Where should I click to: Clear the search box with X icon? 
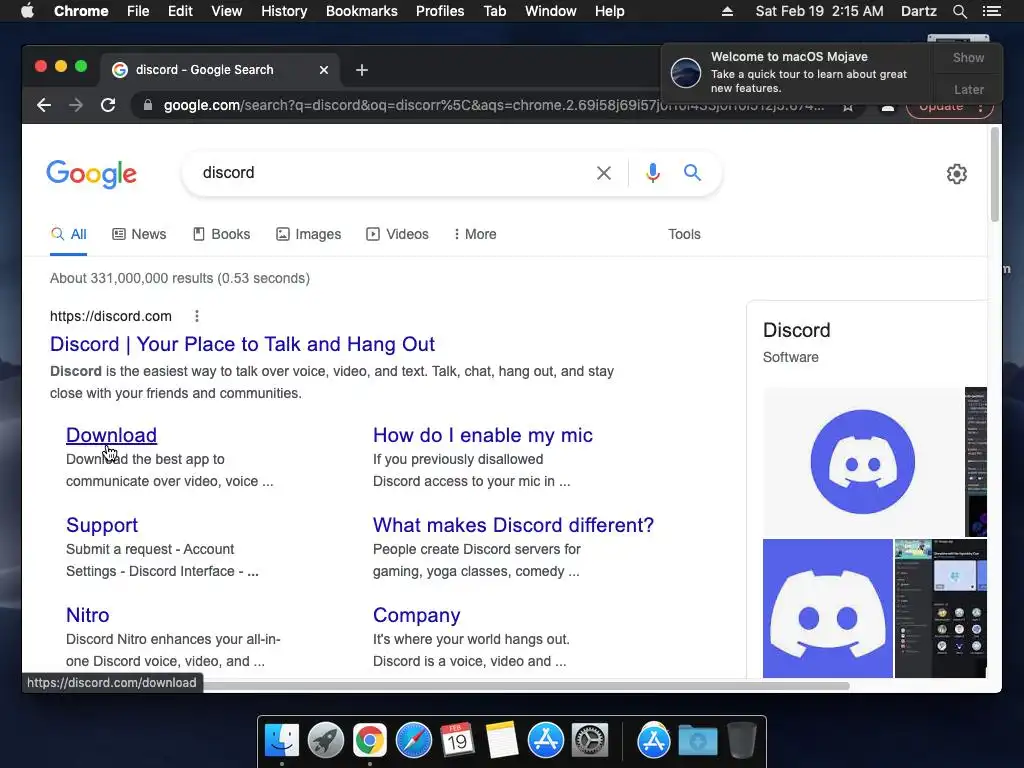point(604,173)
